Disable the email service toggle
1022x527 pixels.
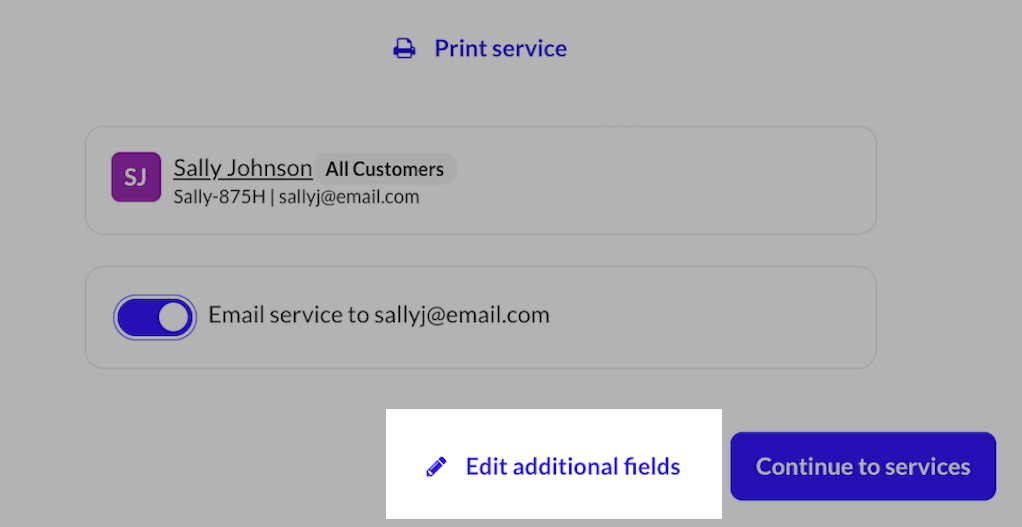[155, 317]
